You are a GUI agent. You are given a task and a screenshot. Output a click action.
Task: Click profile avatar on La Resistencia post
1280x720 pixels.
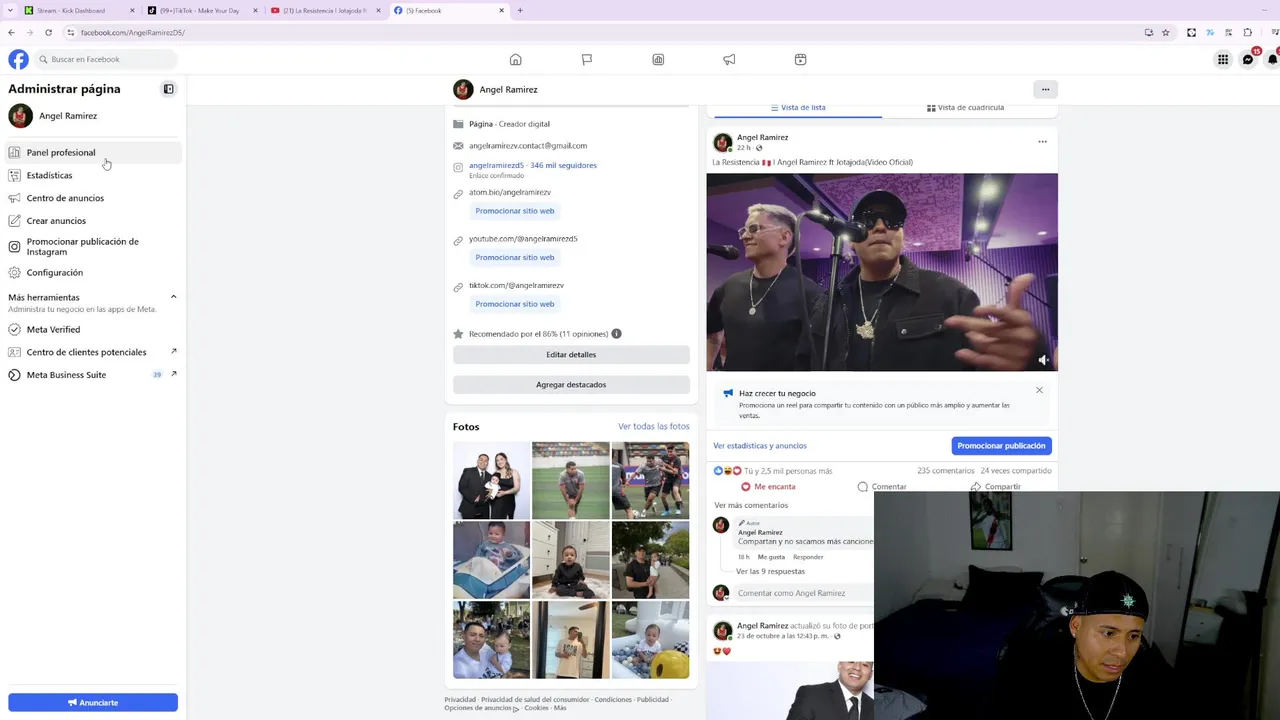(722, 141)
